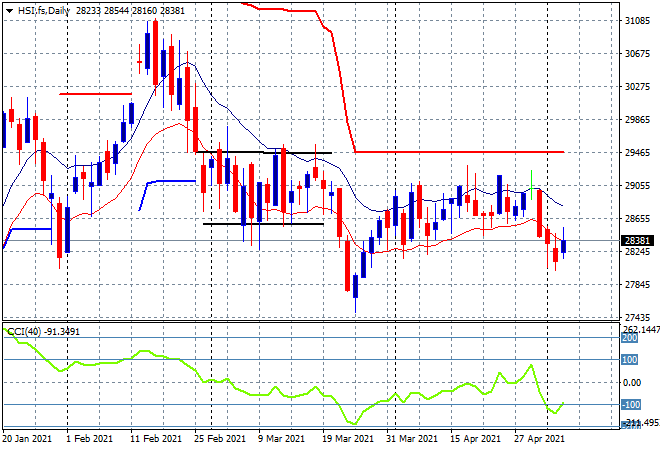Click the 29055 price axis label
Image resolution: width=660 pixels, height=450 pixels.
coord(637,186)
